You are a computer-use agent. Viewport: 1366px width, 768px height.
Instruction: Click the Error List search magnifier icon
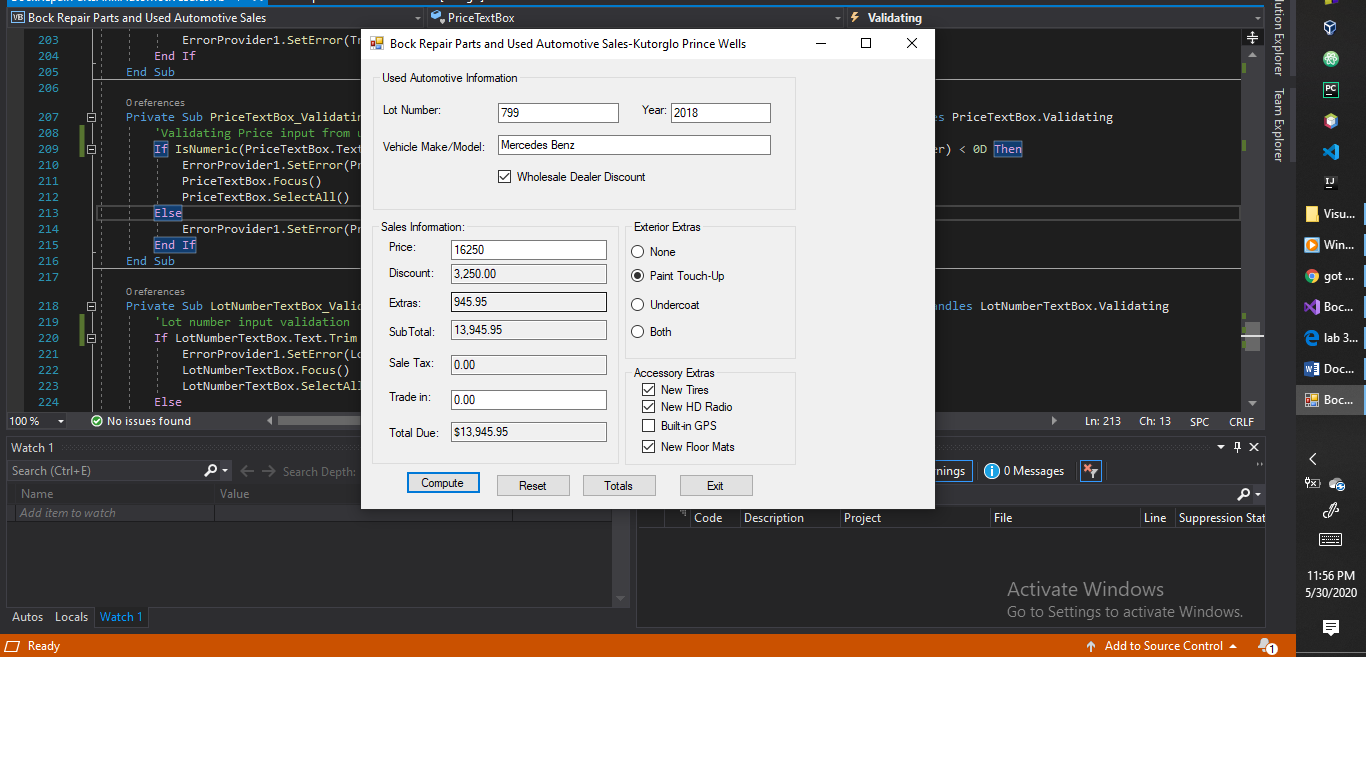pos(1243,494)
